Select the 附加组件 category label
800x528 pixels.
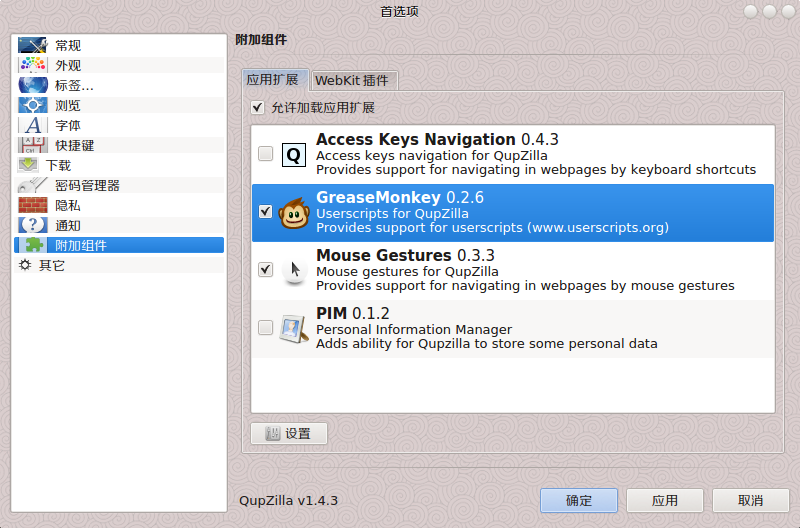click(x=81, y=245)
